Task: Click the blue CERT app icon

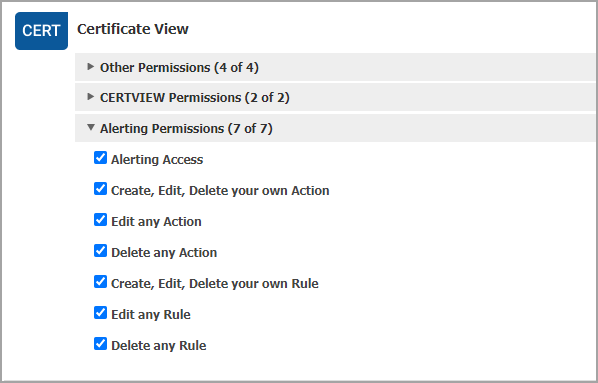Action: point(41,31)
